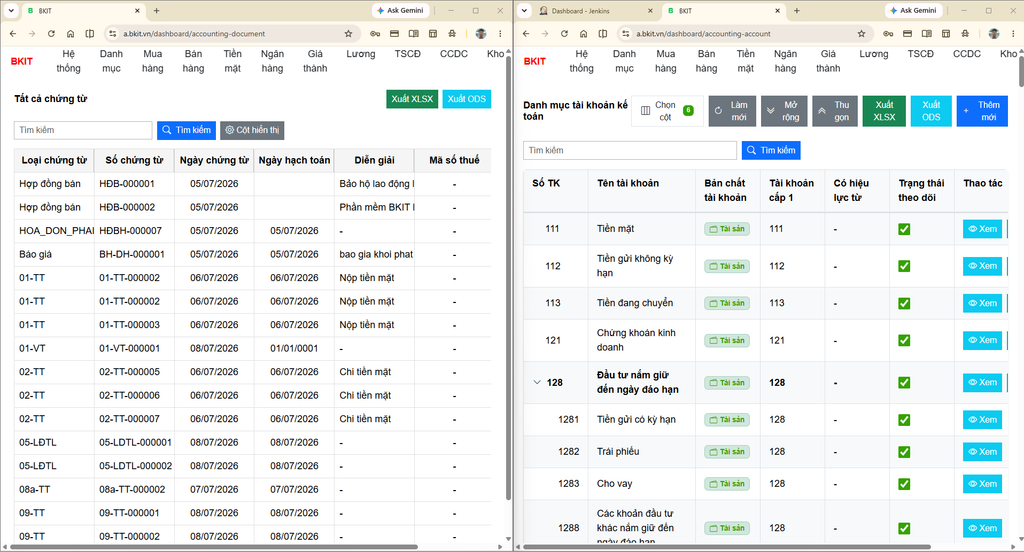Switch to Dashboard - Jenkins tab
The width and height of the screenshot is (1024, 552).
tap(581, 10)
